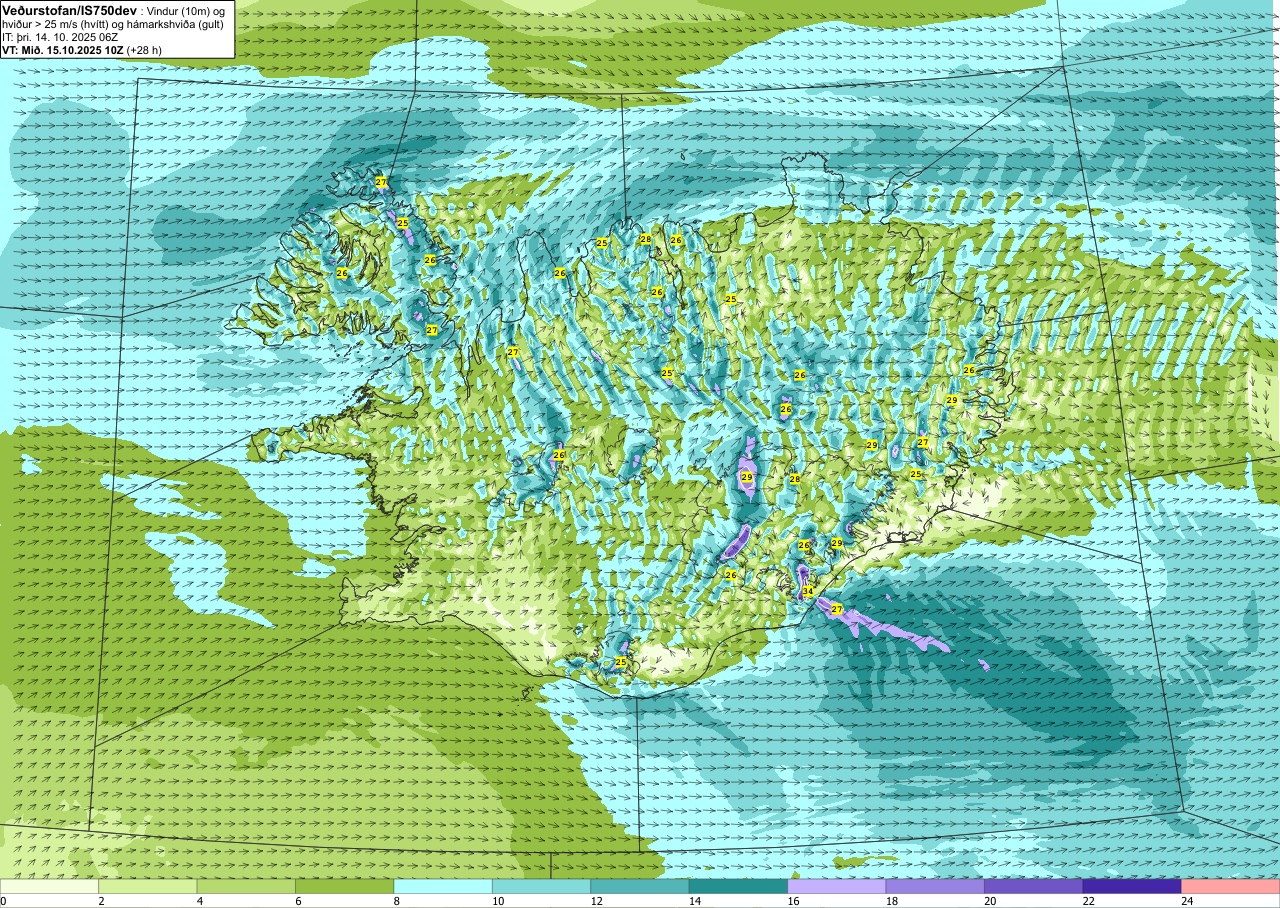Click the '16' legend scale label
The width and height of the screenshot is (1280, 908).
pyautogui.click(x=794, y=901)
